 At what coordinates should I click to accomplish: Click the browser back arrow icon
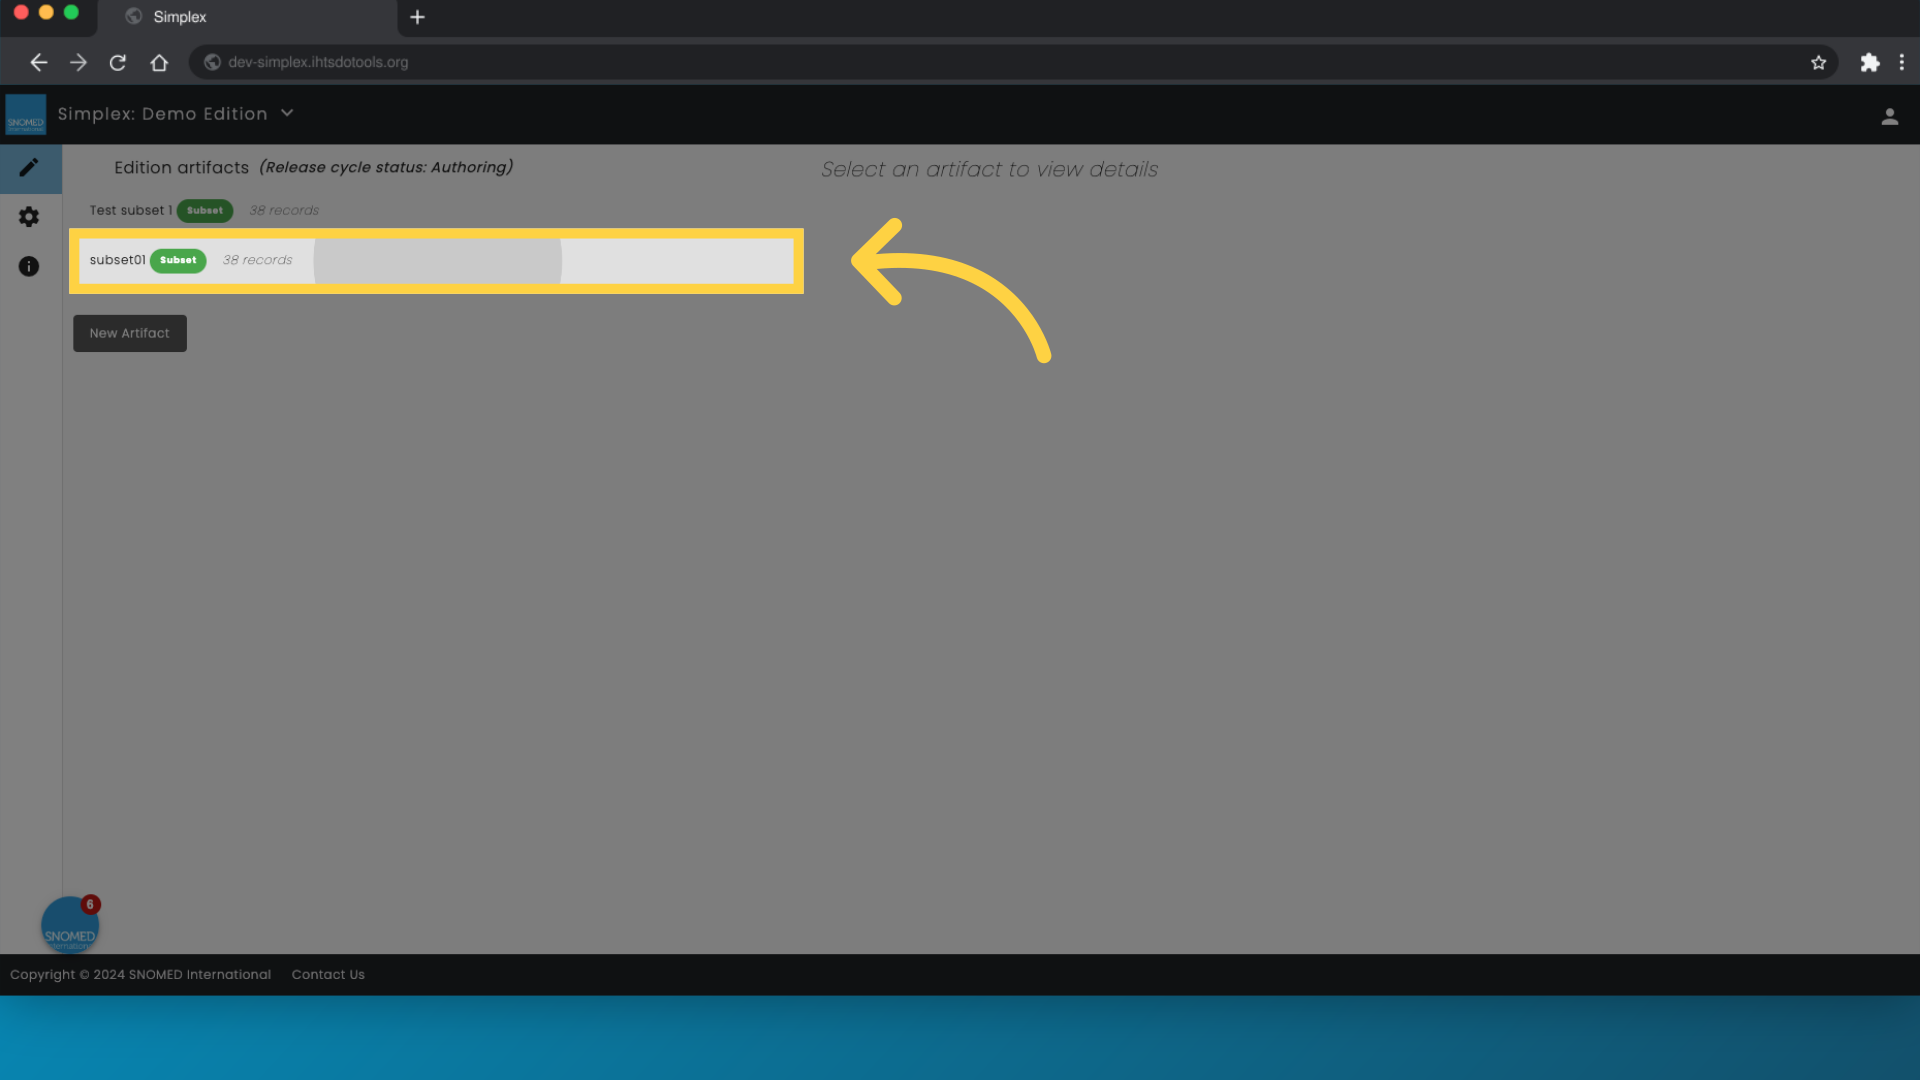37,62
